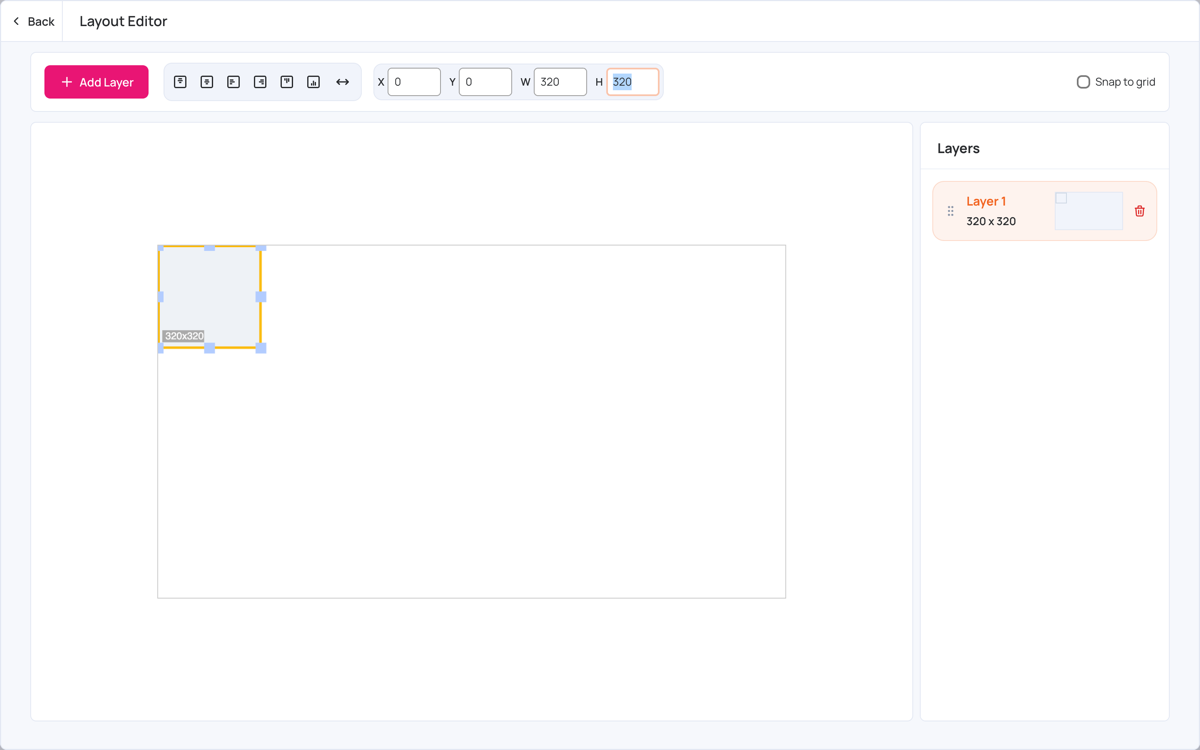The width and height of the screenshot is (1200, 750).
Task: Select the 320x320 layer on the canvas
Action: [210, 297]
